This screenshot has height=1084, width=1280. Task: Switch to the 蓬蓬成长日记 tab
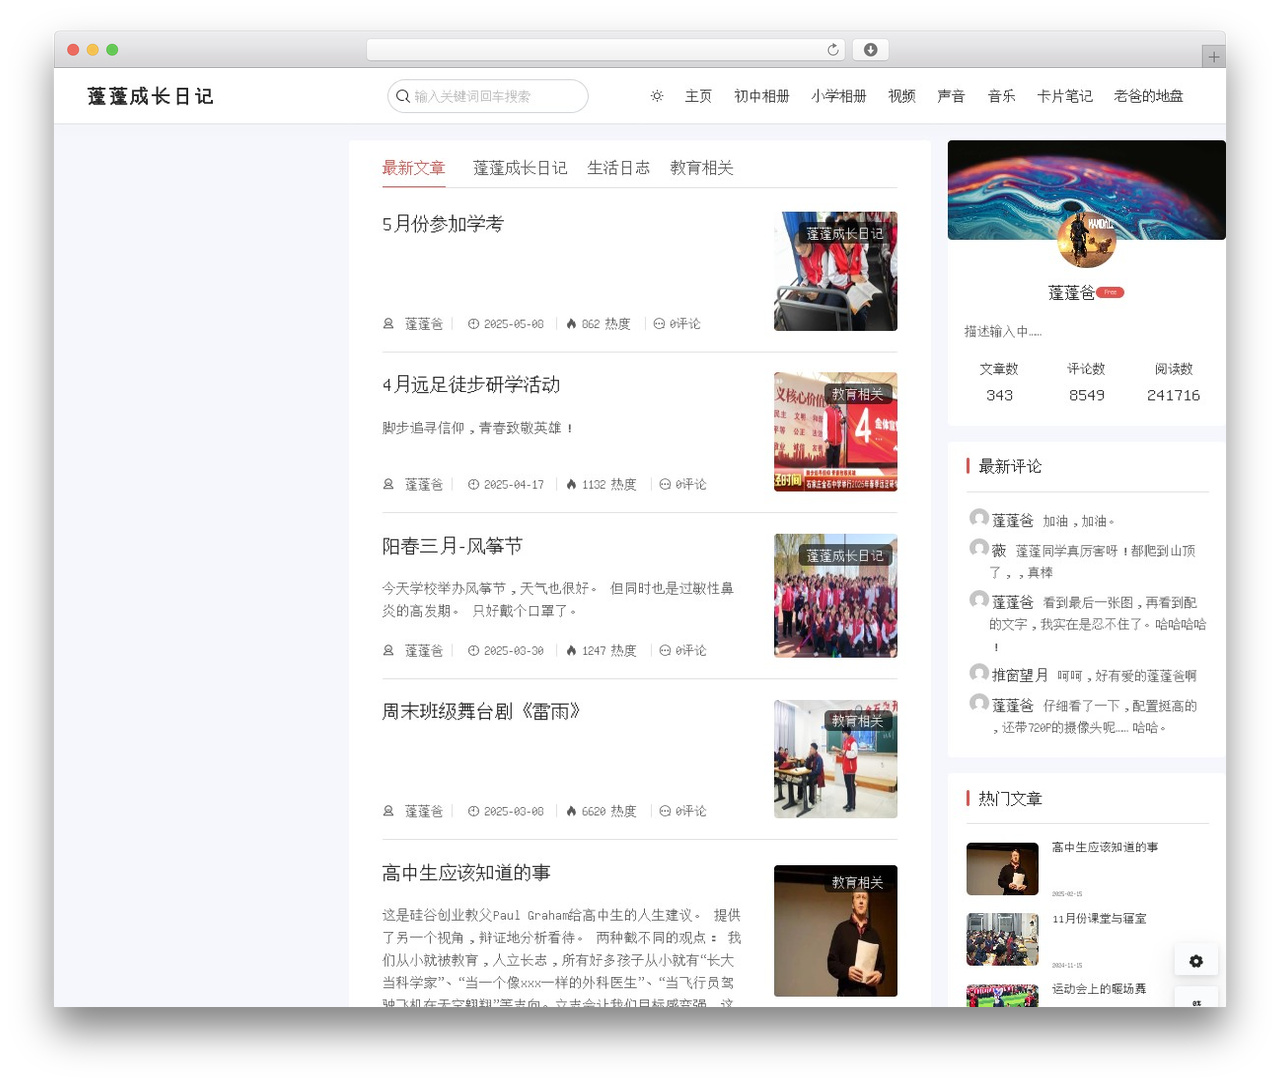(520, 168)
